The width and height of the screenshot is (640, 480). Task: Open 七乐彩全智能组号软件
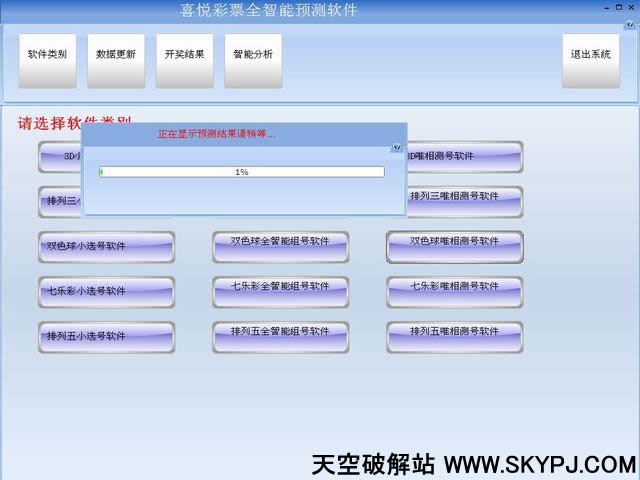pyautogui.click(x=280, y=286)
